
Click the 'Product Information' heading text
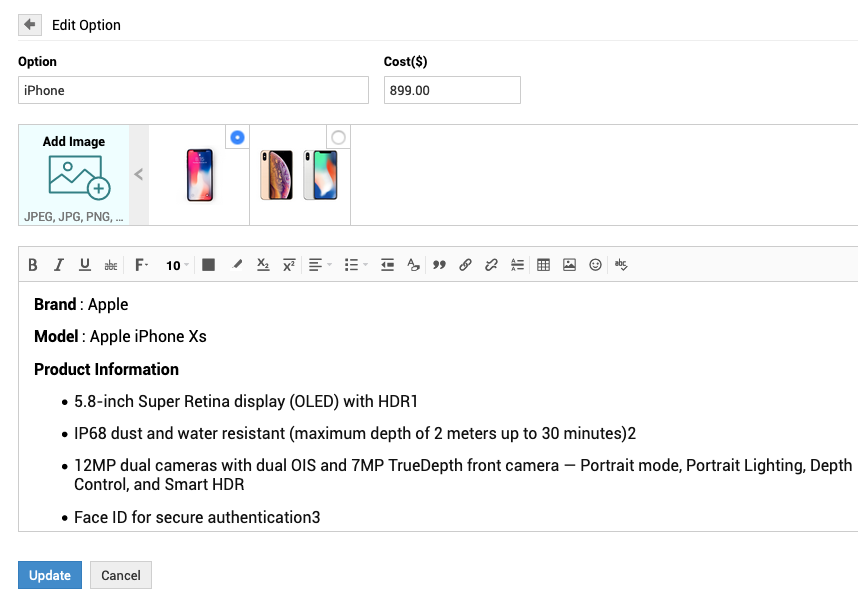[x=106, y=369]
